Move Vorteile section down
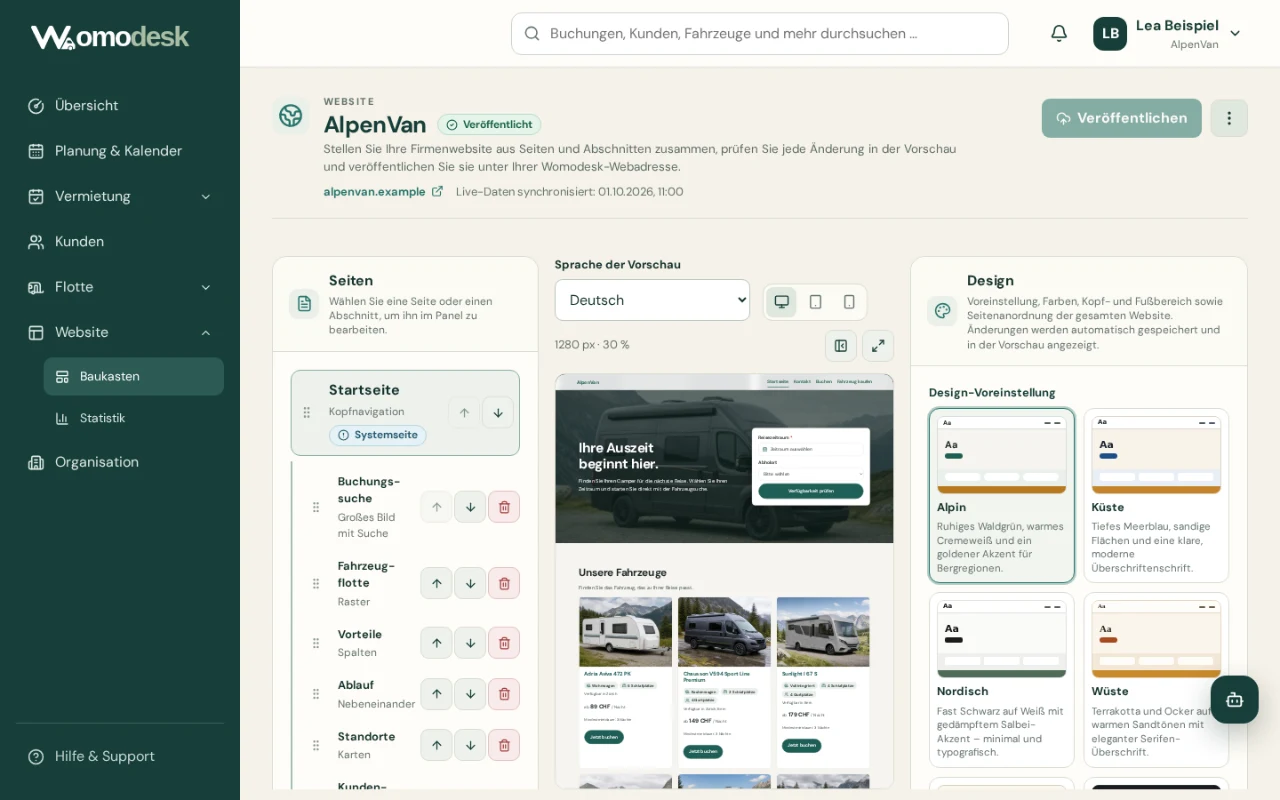1280x800 pixels. click(x=470, y=643)
